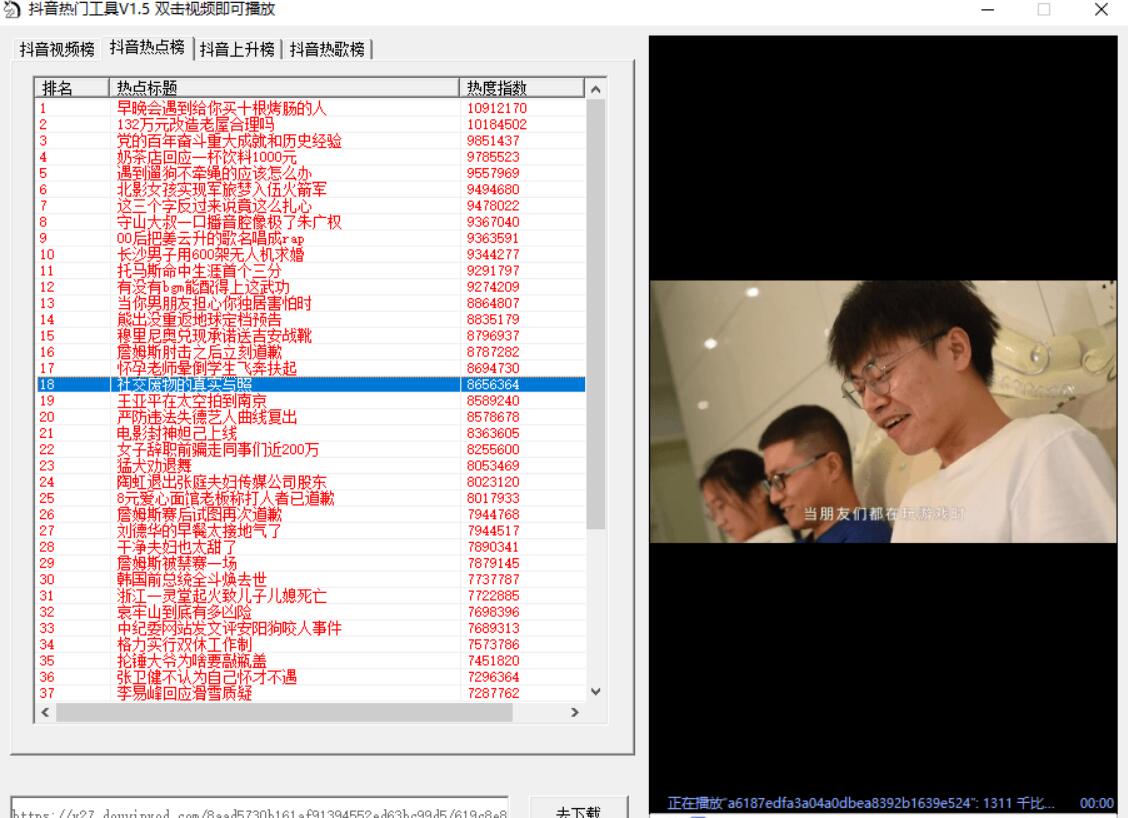Select row 电影封神妲己上线
This screenshot has height=818, width=1128.
pyautogui.click(x=311, y=433)
